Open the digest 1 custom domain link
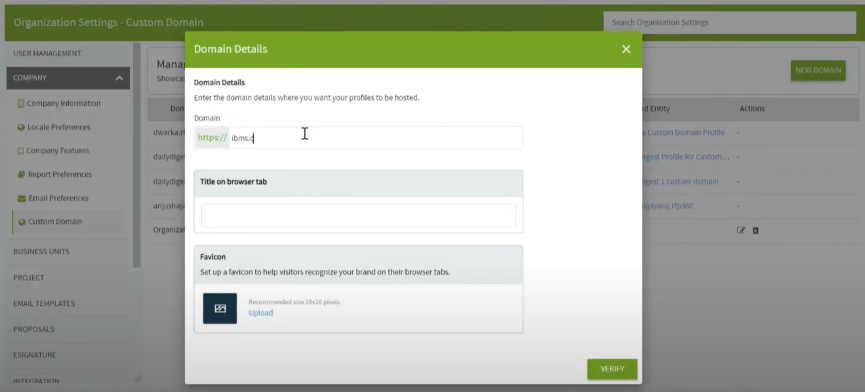865x392 pixels. 681,181
